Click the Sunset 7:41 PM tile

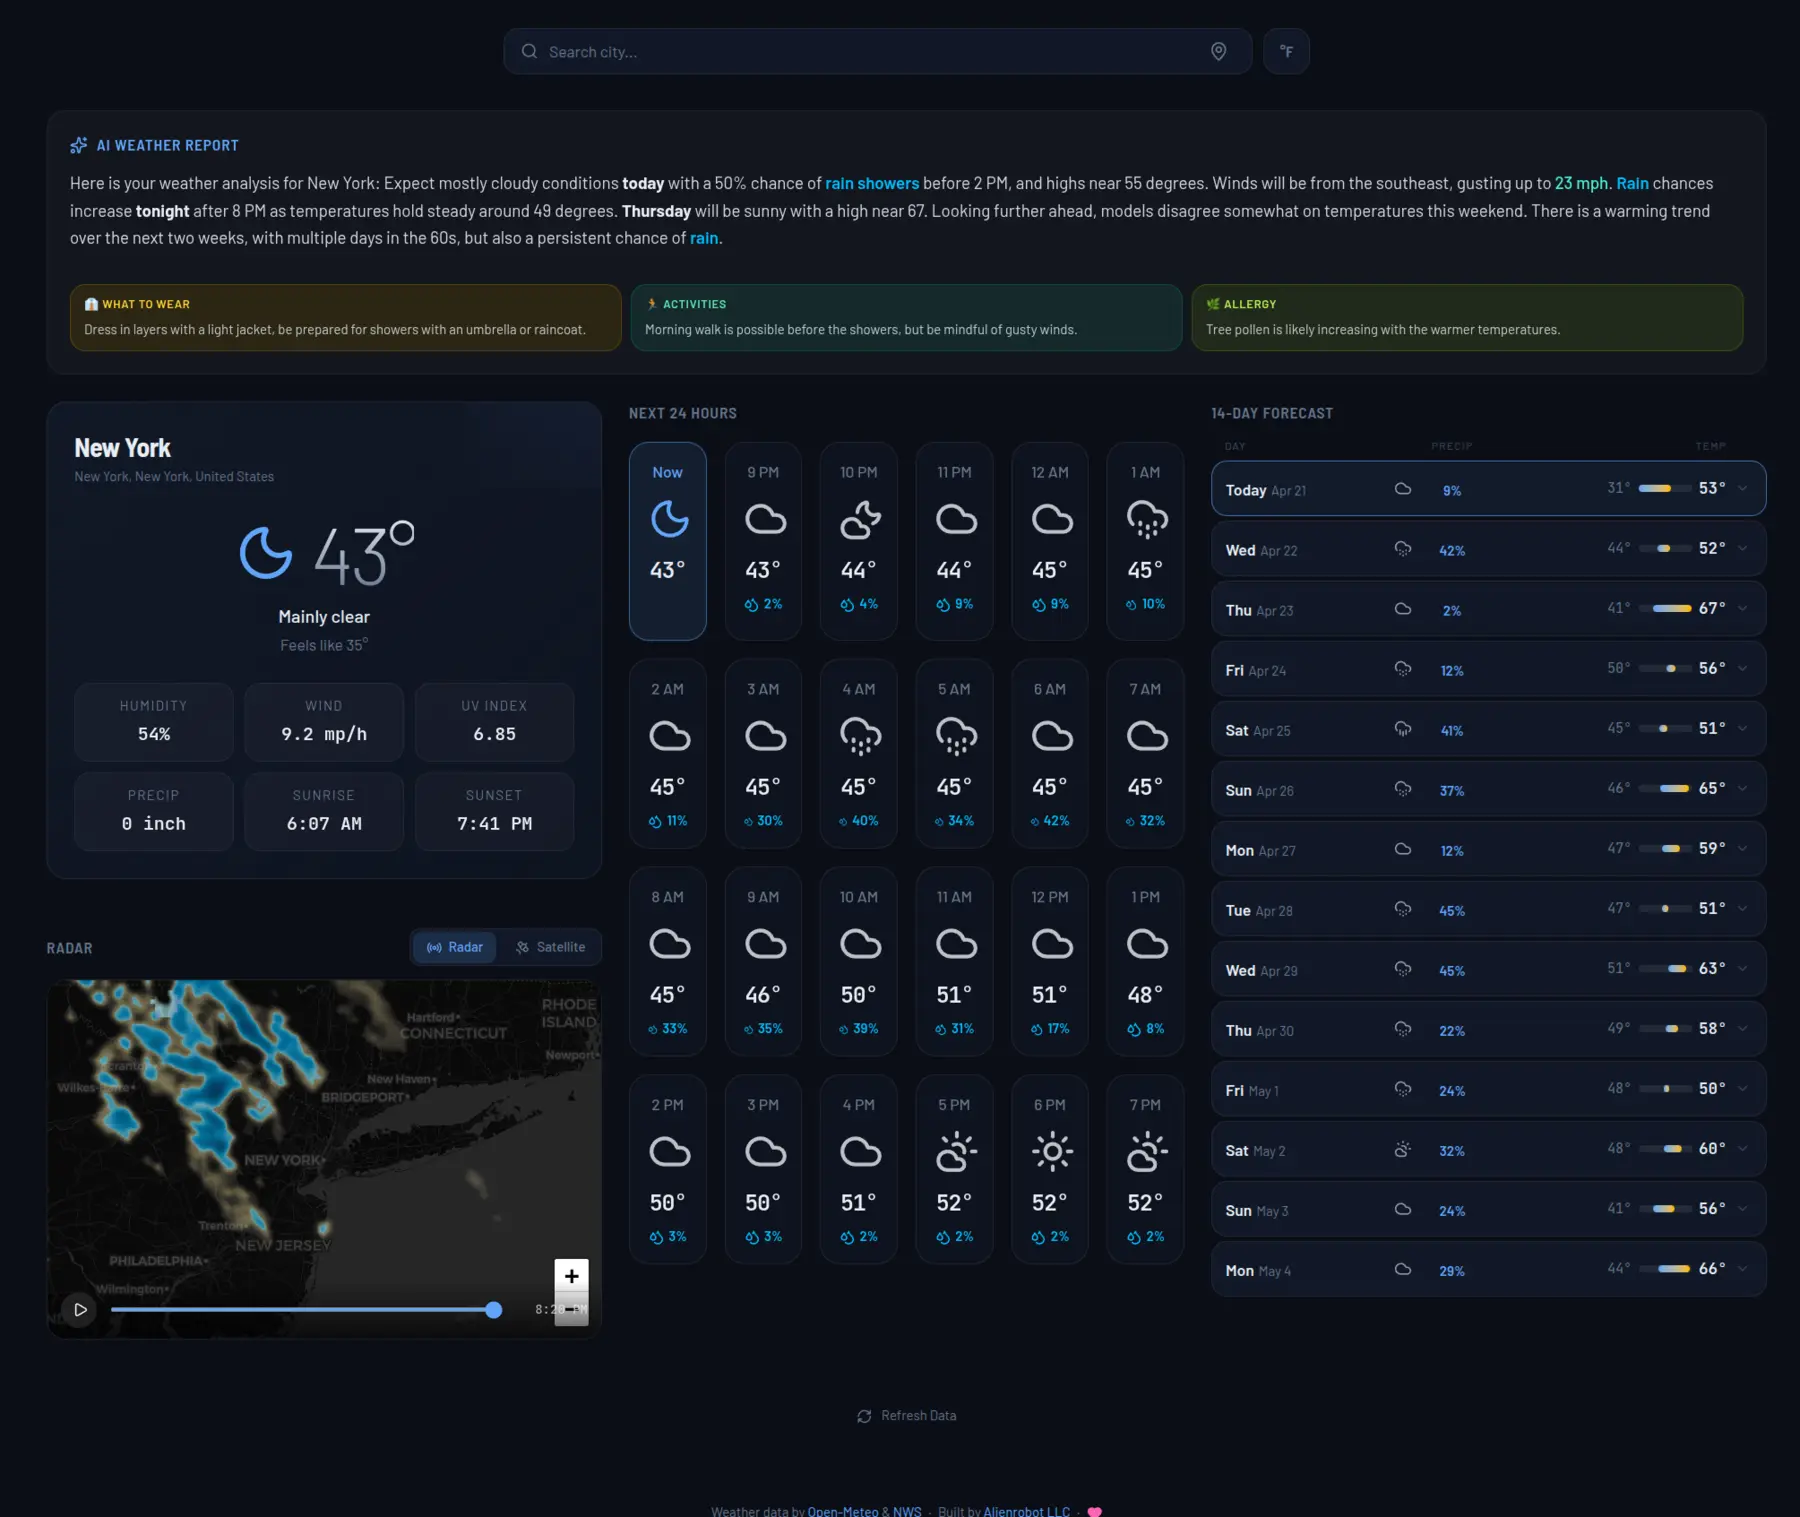point(494,811)
